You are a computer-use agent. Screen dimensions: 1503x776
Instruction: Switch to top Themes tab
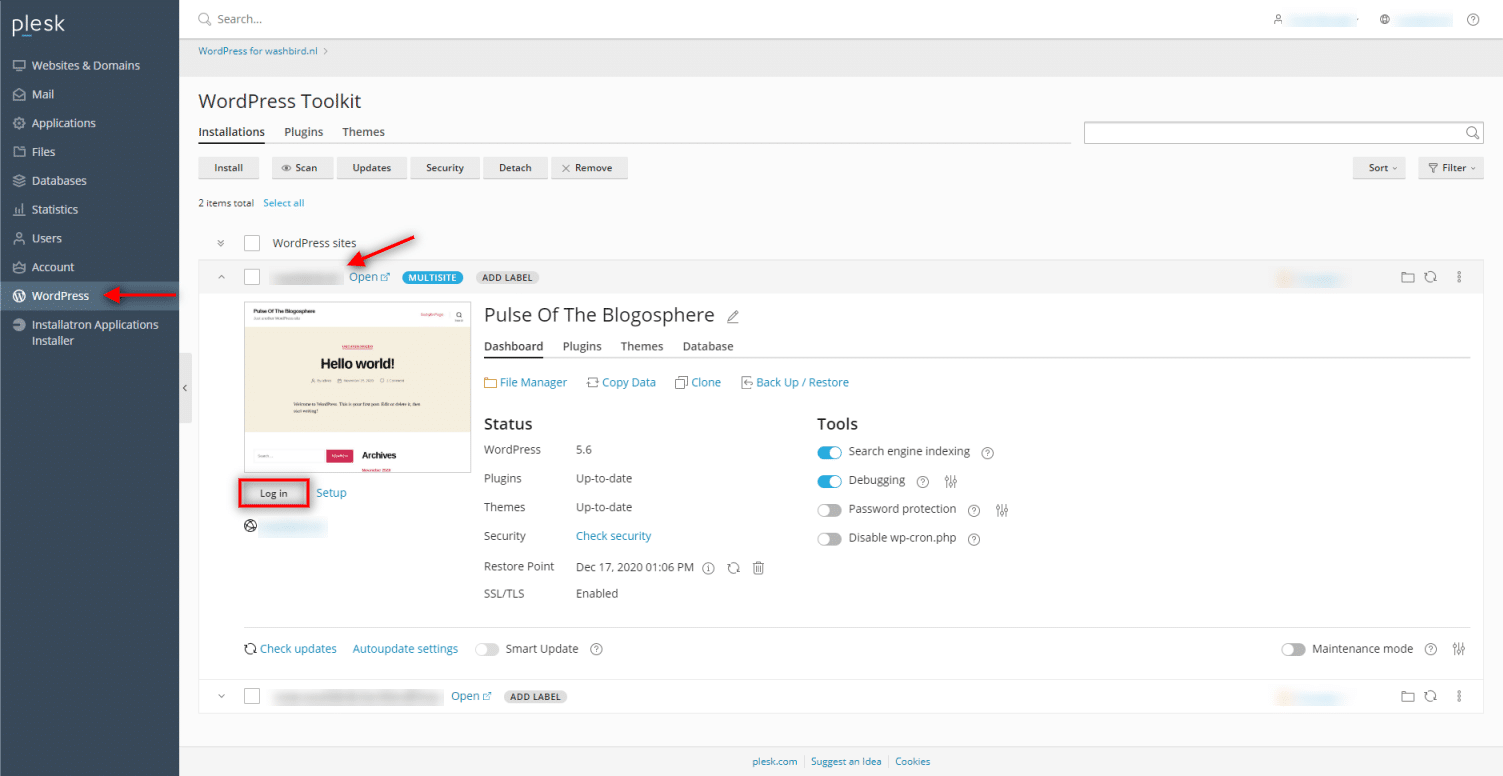click(363, 132)
